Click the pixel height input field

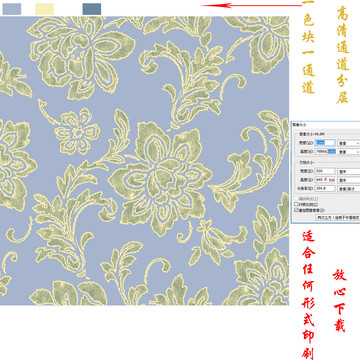pyautogui.click(x=325, y=151)
